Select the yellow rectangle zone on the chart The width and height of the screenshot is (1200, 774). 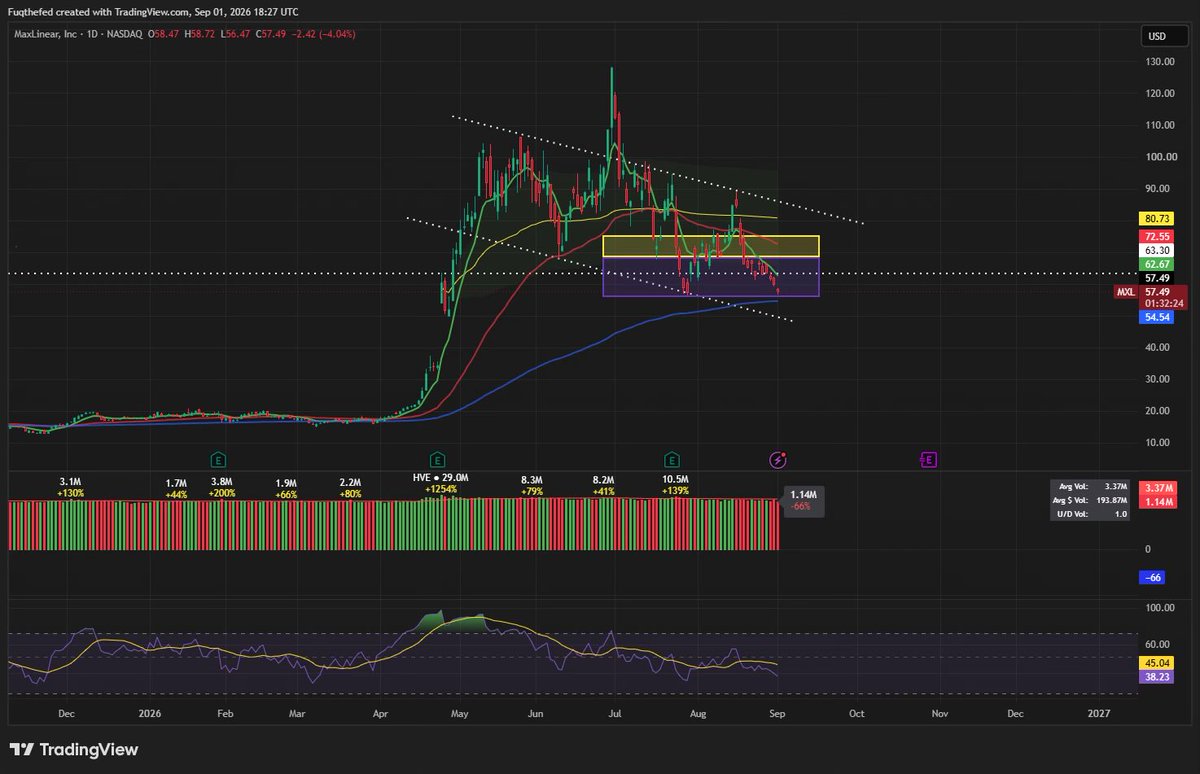(x=711, y=247)
